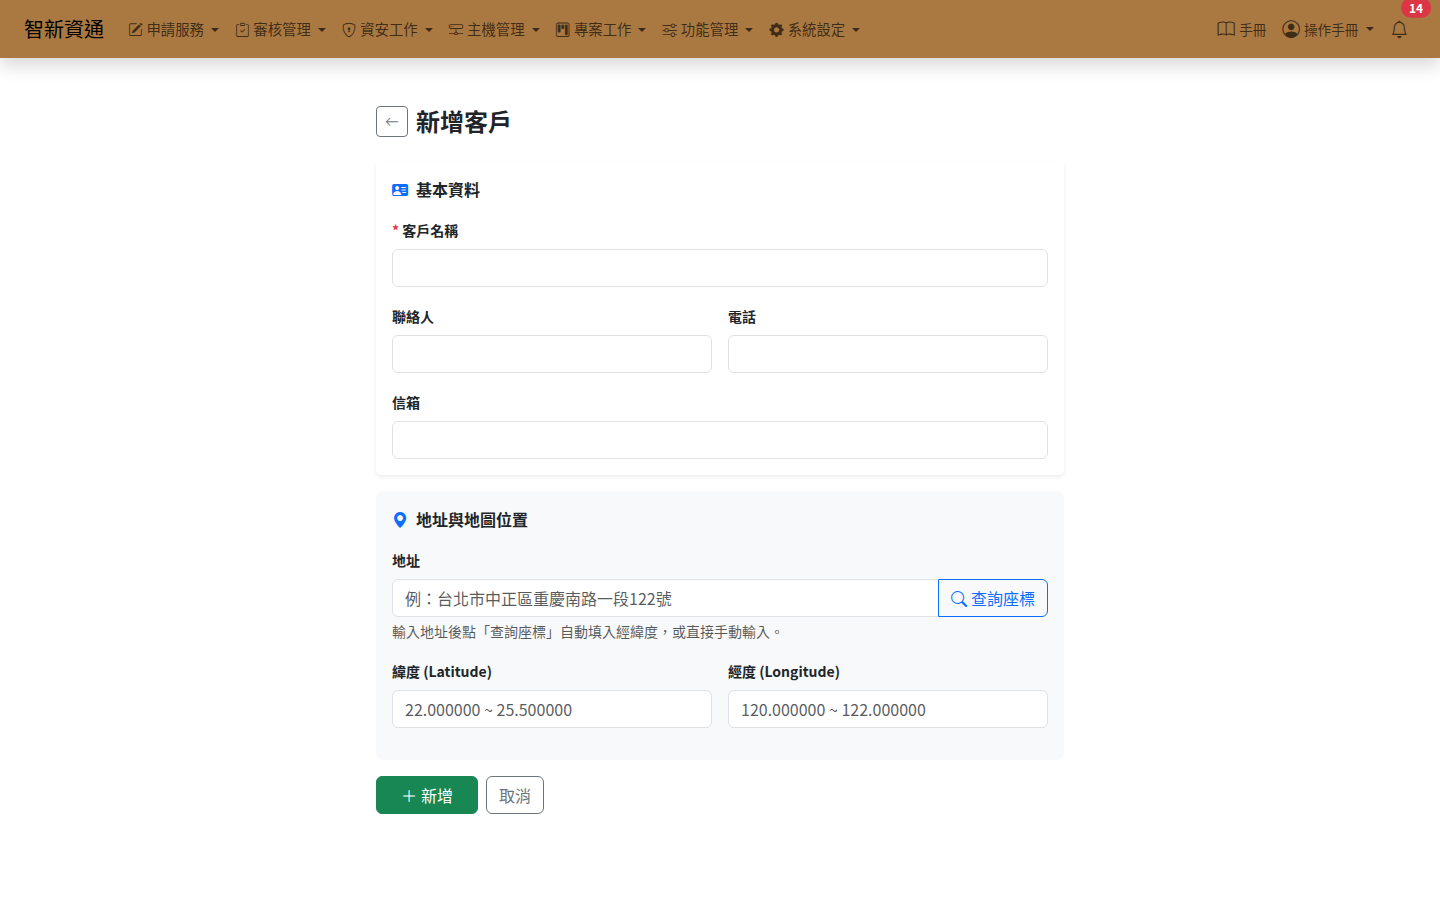Viewport: 1440px width, 922px height.
Task: Click the ID card icon beside 基本資料
Action: pos(400,190)
